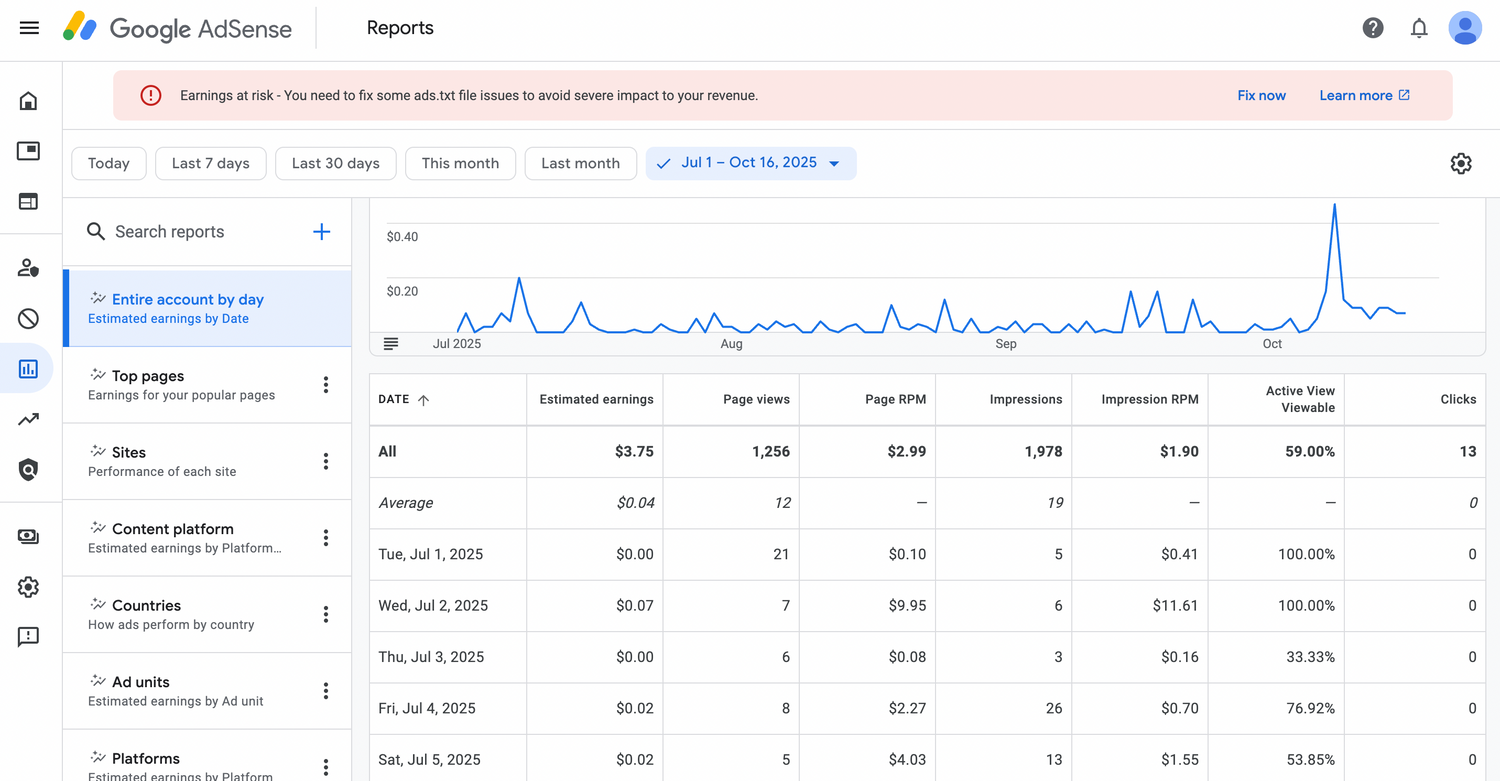The width and height of the screenshot is (1500, 781).
Task: Open the Home page from sidebar
Action: click(28, 101)
